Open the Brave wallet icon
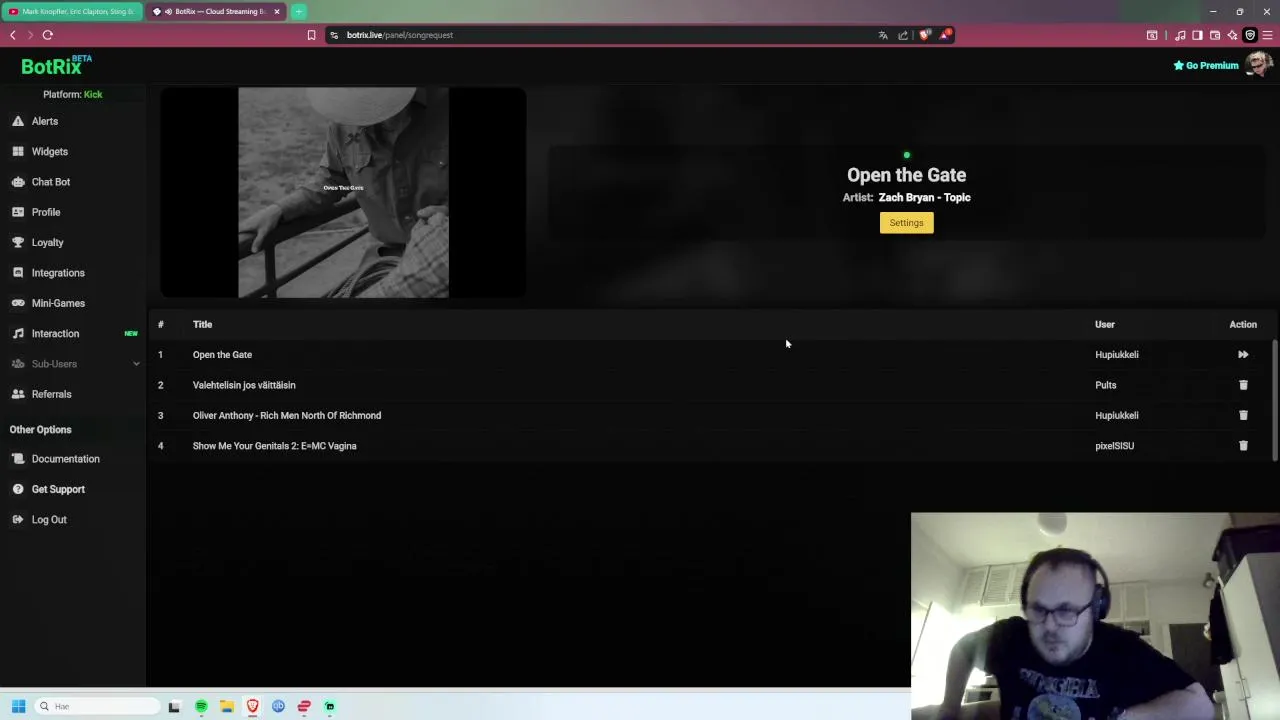This screenshot has width=1280, height=720. [x=1215, y=35]
